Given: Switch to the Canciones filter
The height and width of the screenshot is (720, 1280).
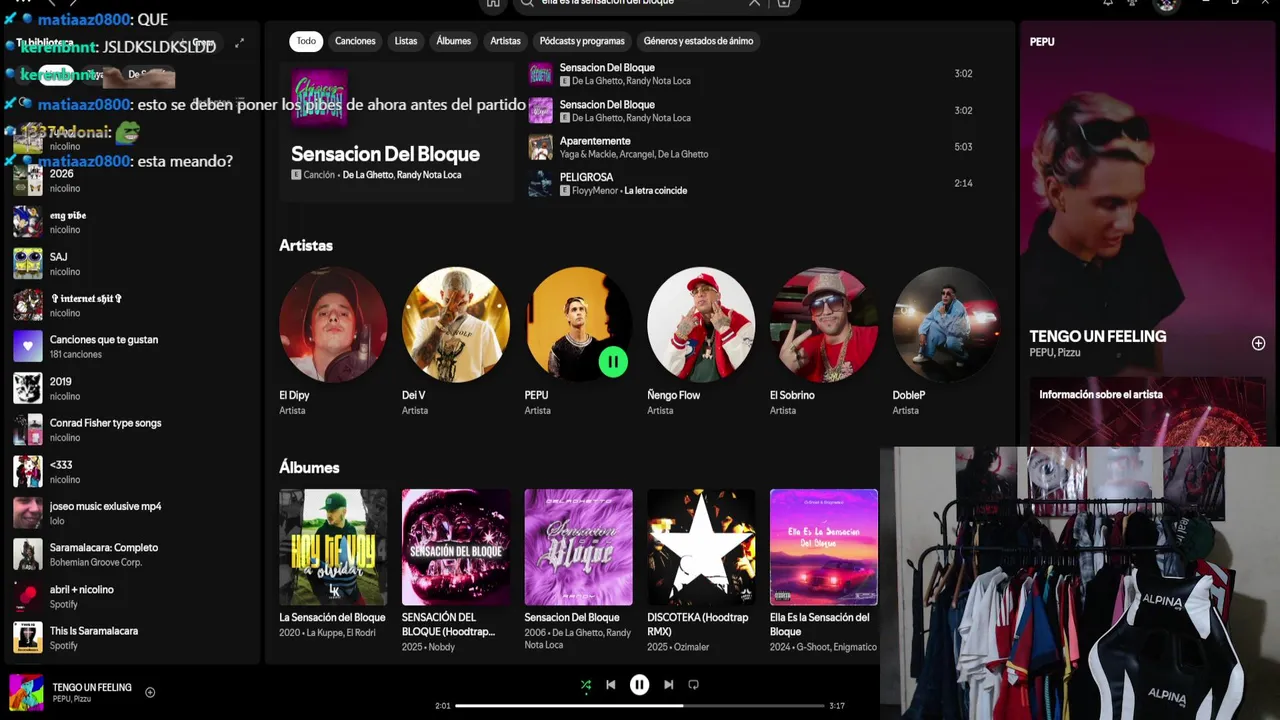Looking at the screenshot, I should click(x=355, y=41).
